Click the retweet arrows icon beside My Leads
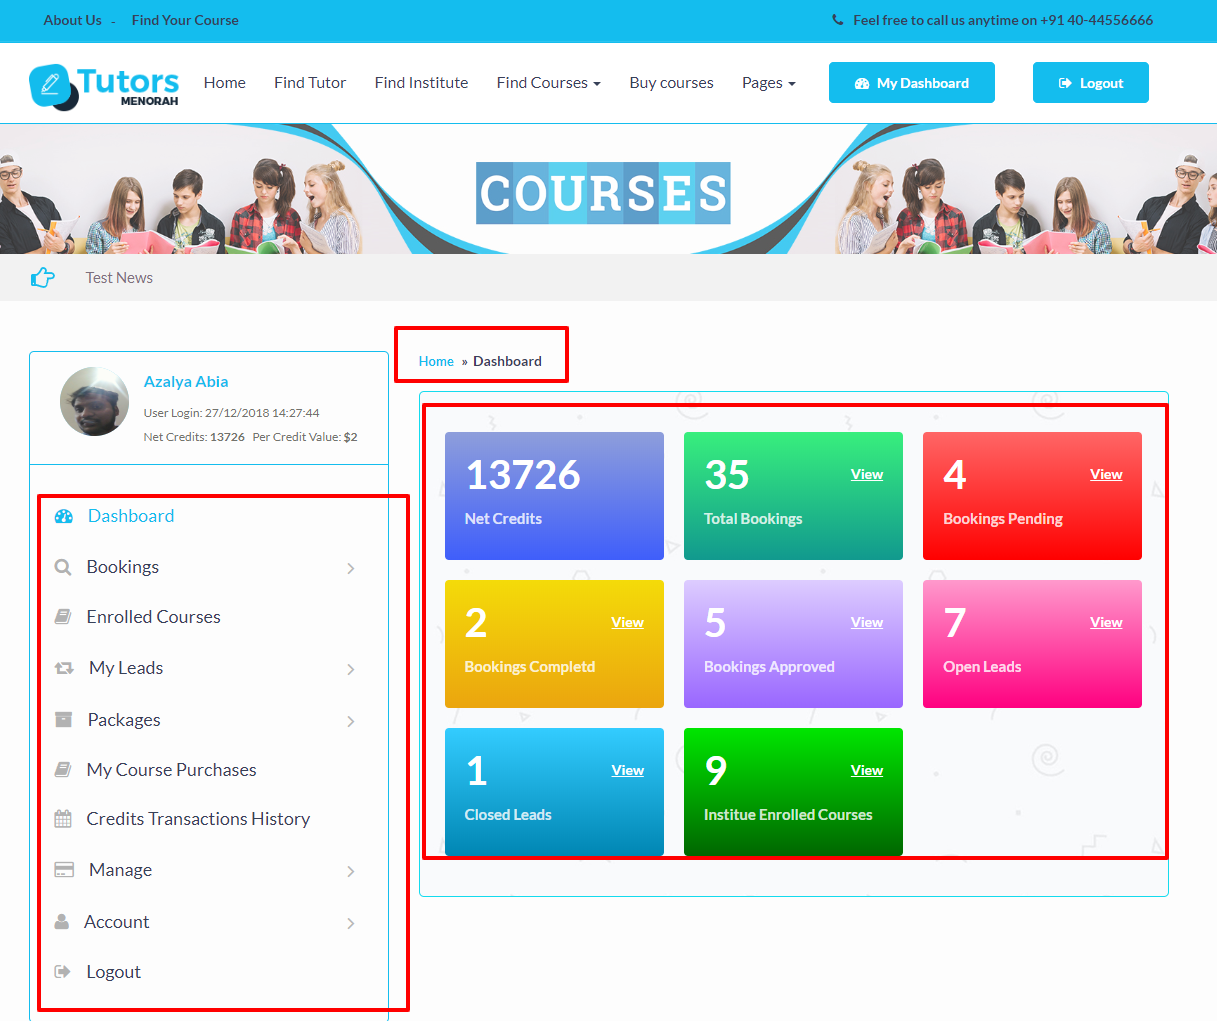1217x1021 pixels. tap(64, 668)
